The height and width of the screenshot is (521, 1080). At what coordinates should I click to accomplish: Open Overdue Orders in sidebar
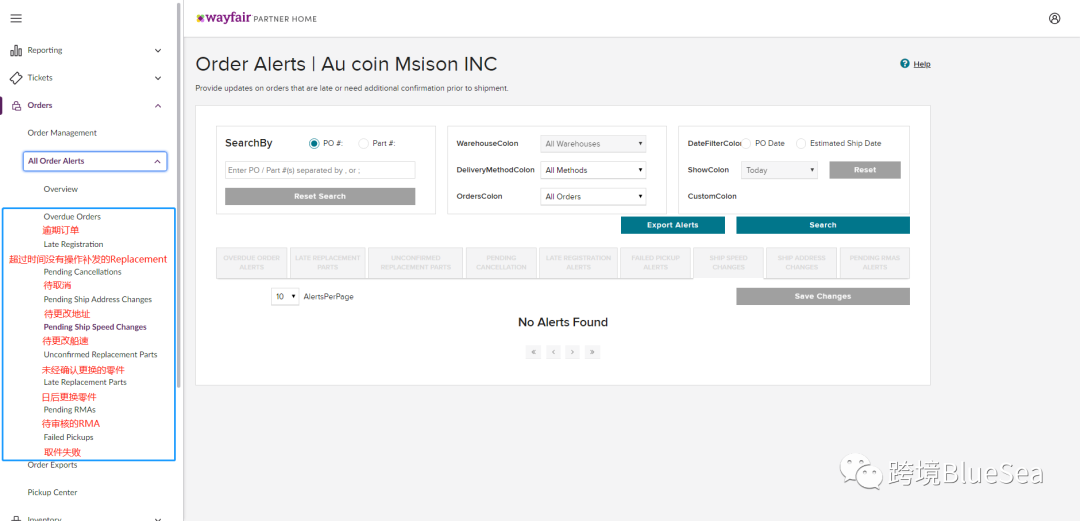coord(72,216)
